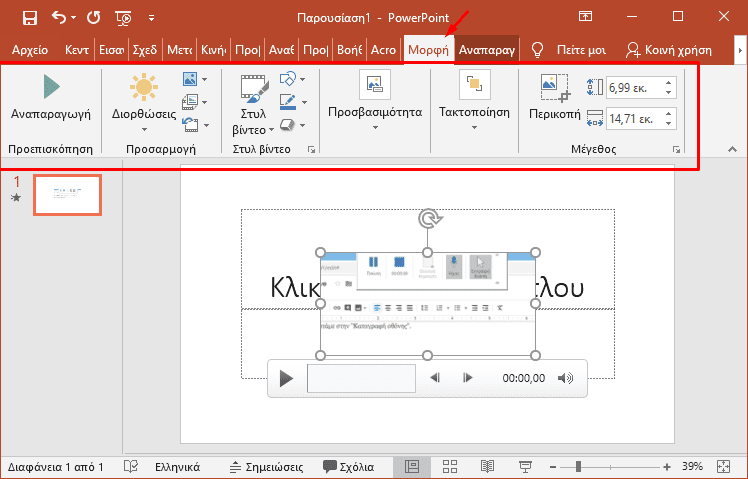Click the rotation handle above the video
Image resolution: width=748 pixels, height=479 pixels.
click(429, 219)
